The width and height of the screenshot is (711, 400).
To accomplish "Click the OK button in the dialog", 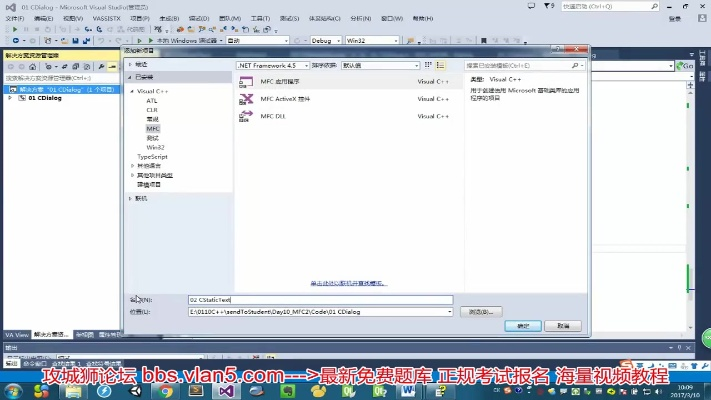I will point(523,326).
